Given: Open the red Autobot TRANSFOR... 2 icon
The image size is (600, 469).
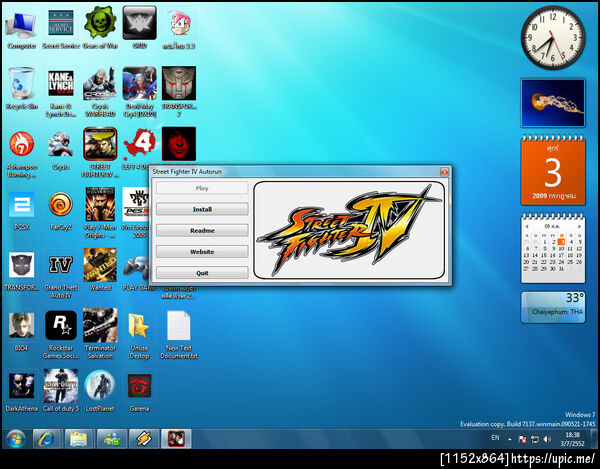Looking at the screenshot, I should pos(179,92).
